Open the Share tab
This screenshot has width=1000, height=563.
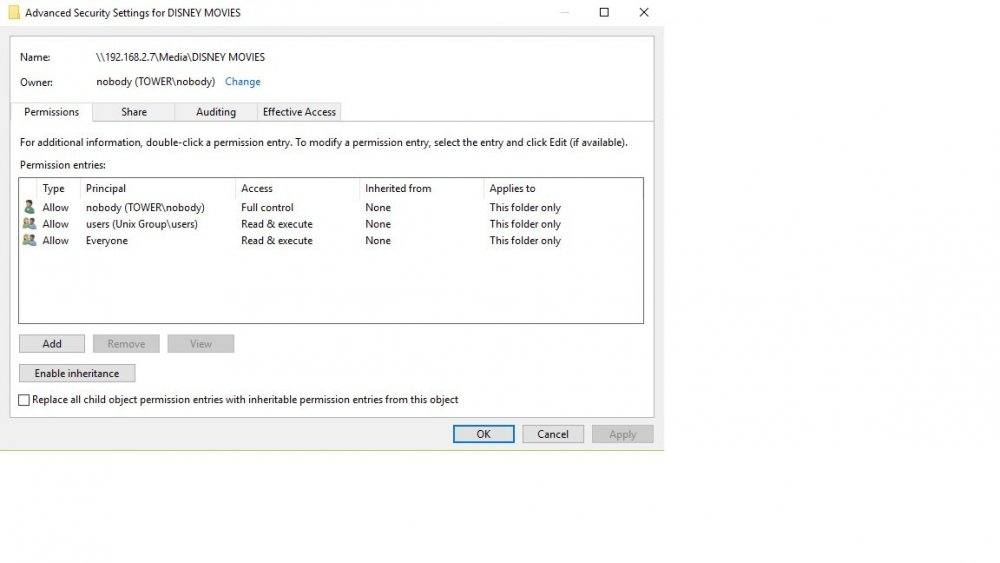pos(134,112)
